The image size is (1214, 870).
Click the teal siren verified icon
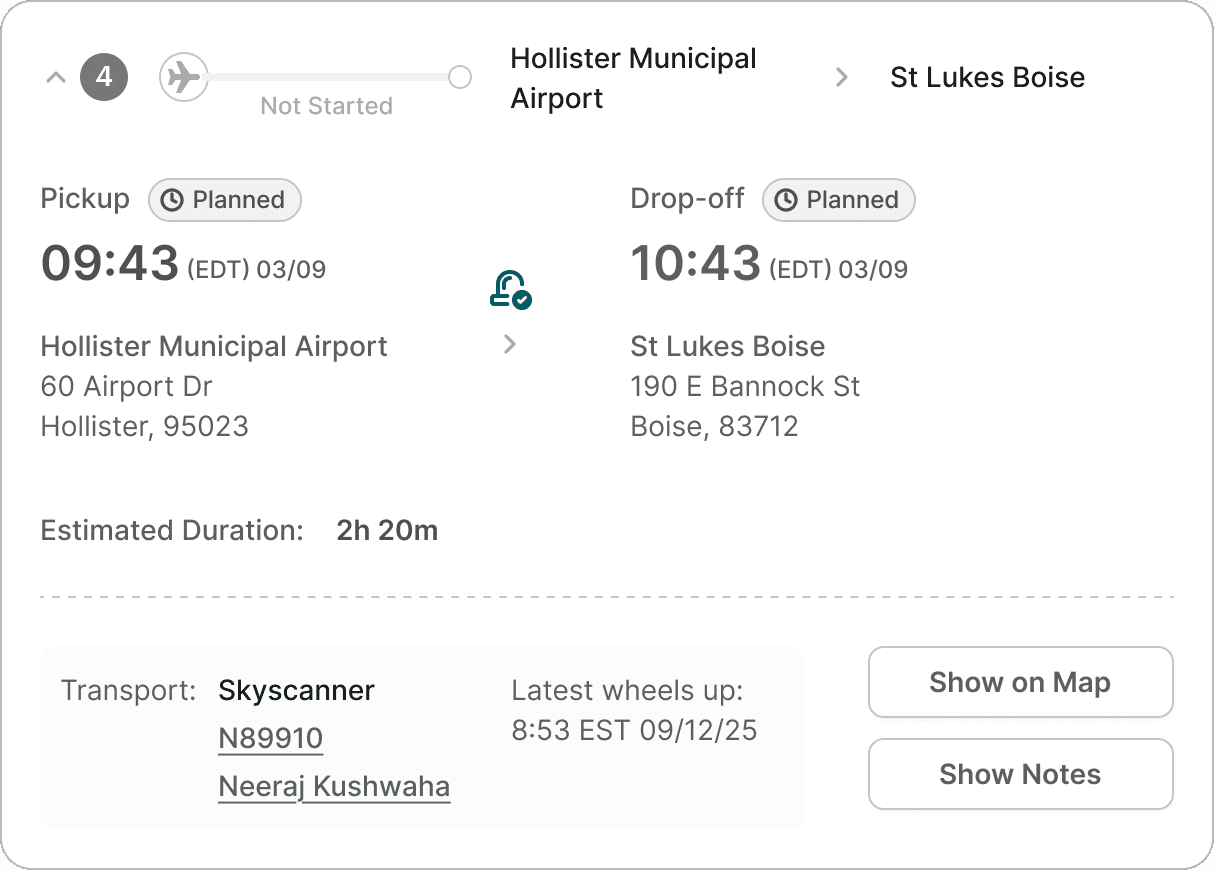tap(510, 289)
